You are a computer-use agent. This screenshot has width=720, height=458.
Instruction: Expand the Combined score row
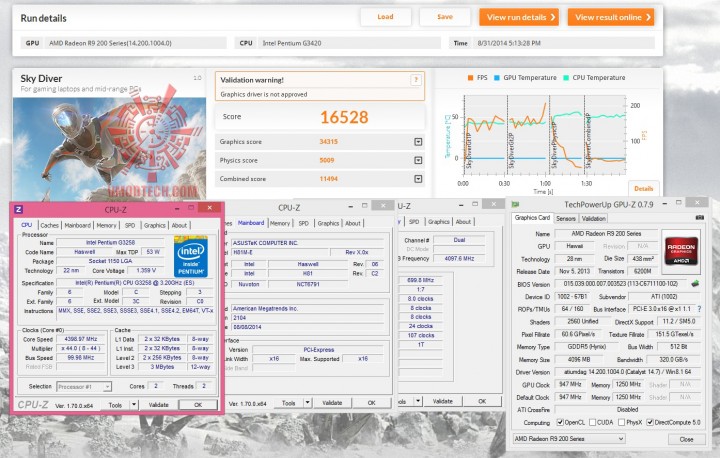pos(418,179)
